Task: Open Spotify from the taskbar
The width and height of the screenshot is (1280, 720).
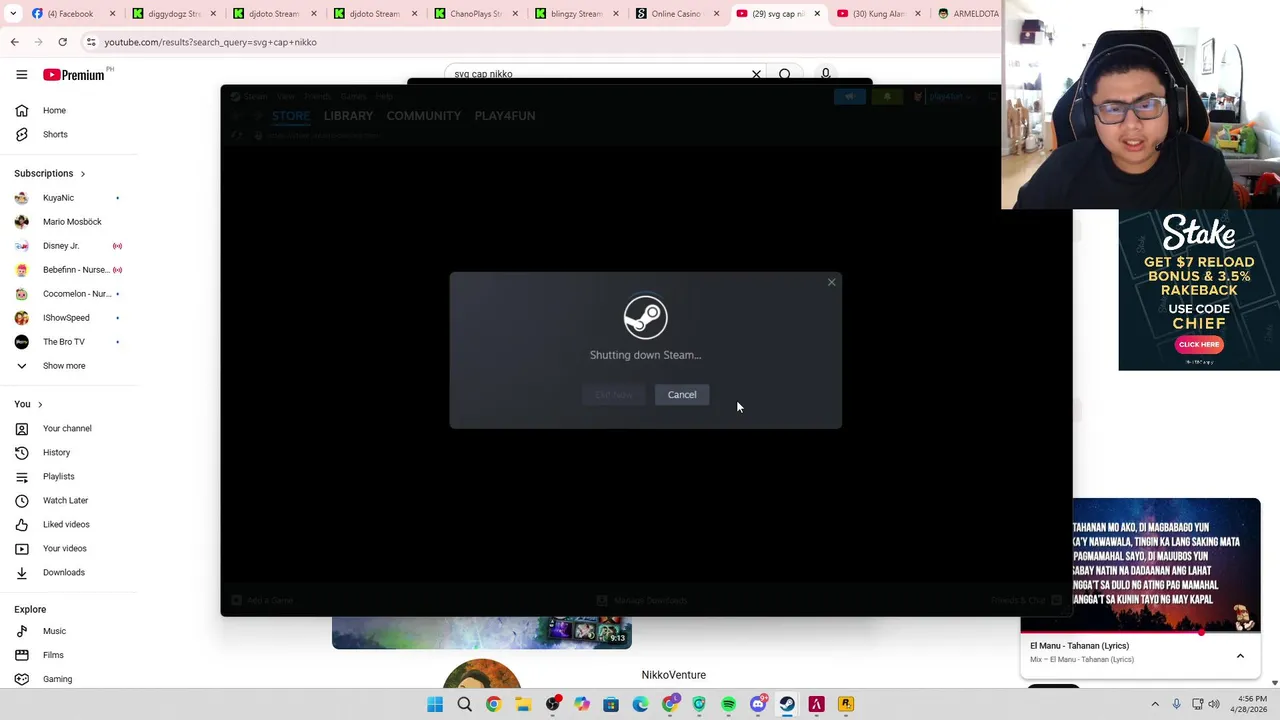Action: (x=728, y=704)
